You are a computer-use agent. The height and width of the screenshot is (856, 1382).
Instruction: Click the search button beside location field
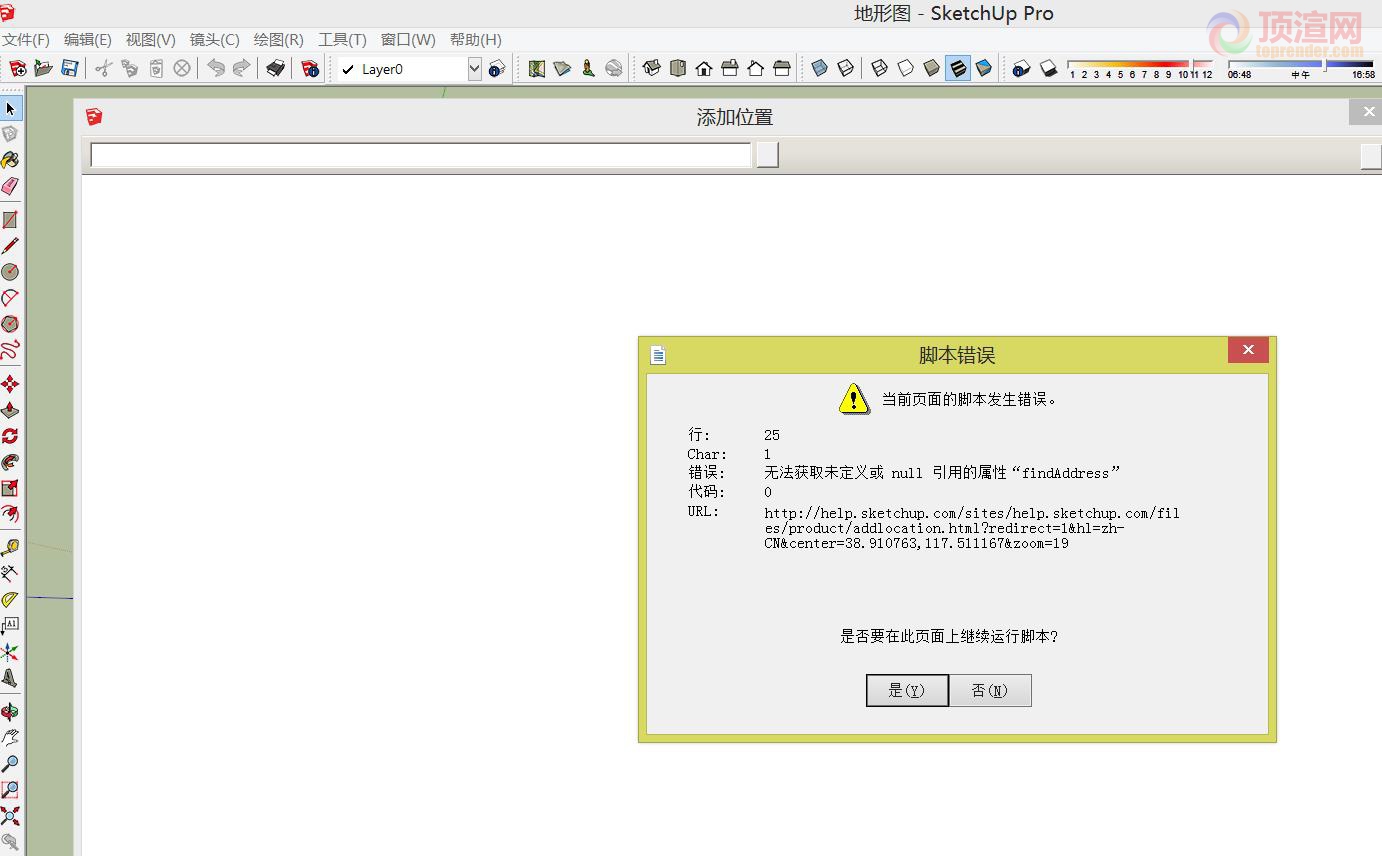point(767,155)
